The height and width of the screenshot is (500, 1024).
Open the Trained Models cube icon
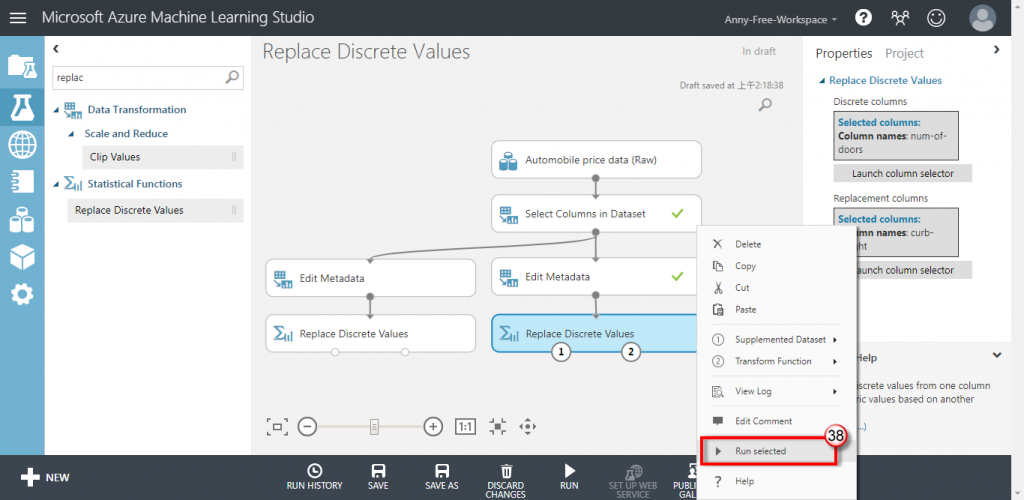(x=22, y=257)
